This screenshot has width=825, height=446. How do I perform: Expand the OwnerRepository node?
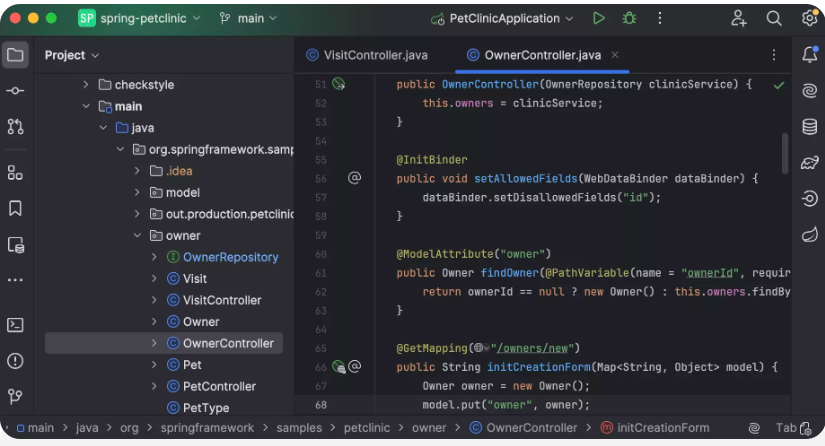pyautogui.click(x=154, y=257)
